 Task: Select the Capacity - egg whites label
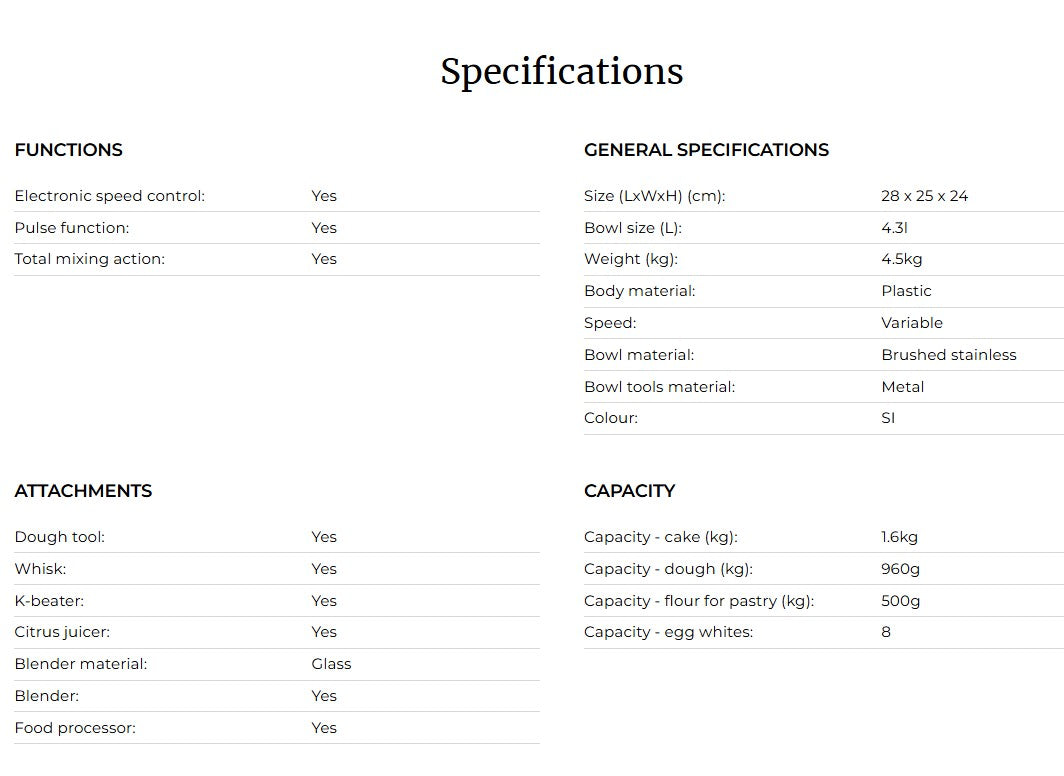(668, 632)
